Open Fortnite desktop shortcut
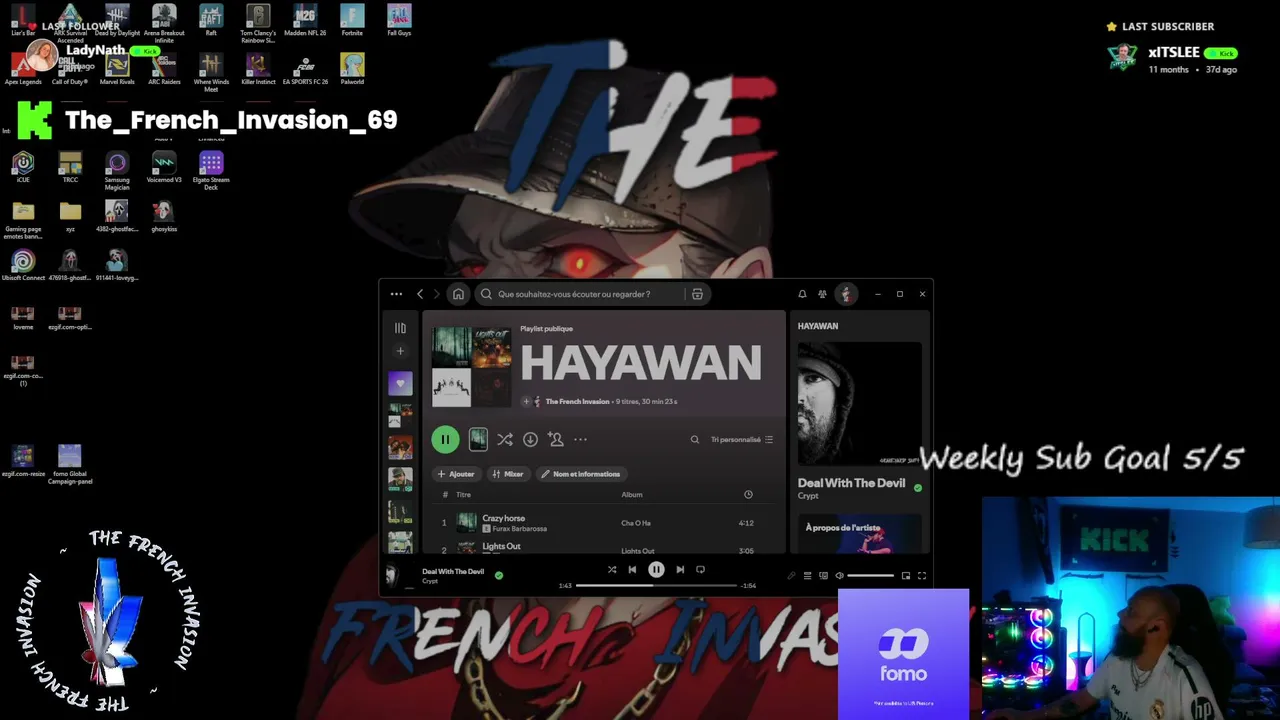The height and width of the screenshot is (720, 1280). pyautogui.click(x=352, y=20)
